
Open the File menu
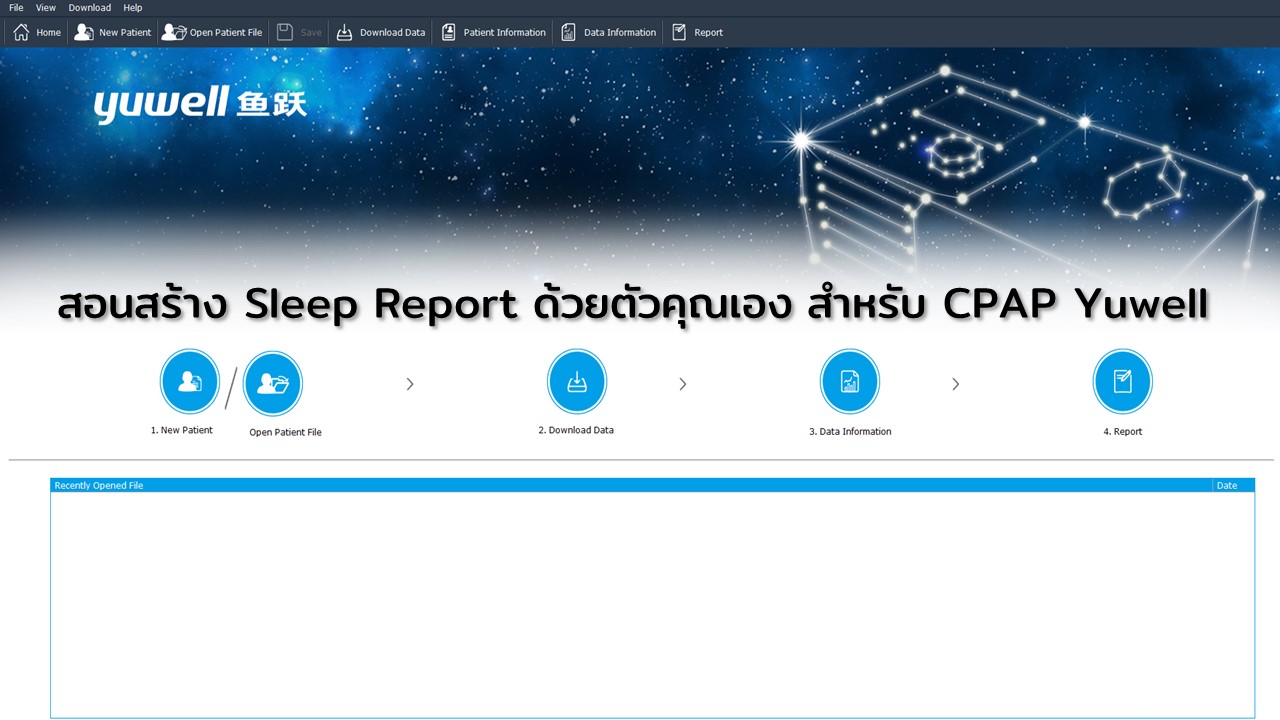(16, 8)
